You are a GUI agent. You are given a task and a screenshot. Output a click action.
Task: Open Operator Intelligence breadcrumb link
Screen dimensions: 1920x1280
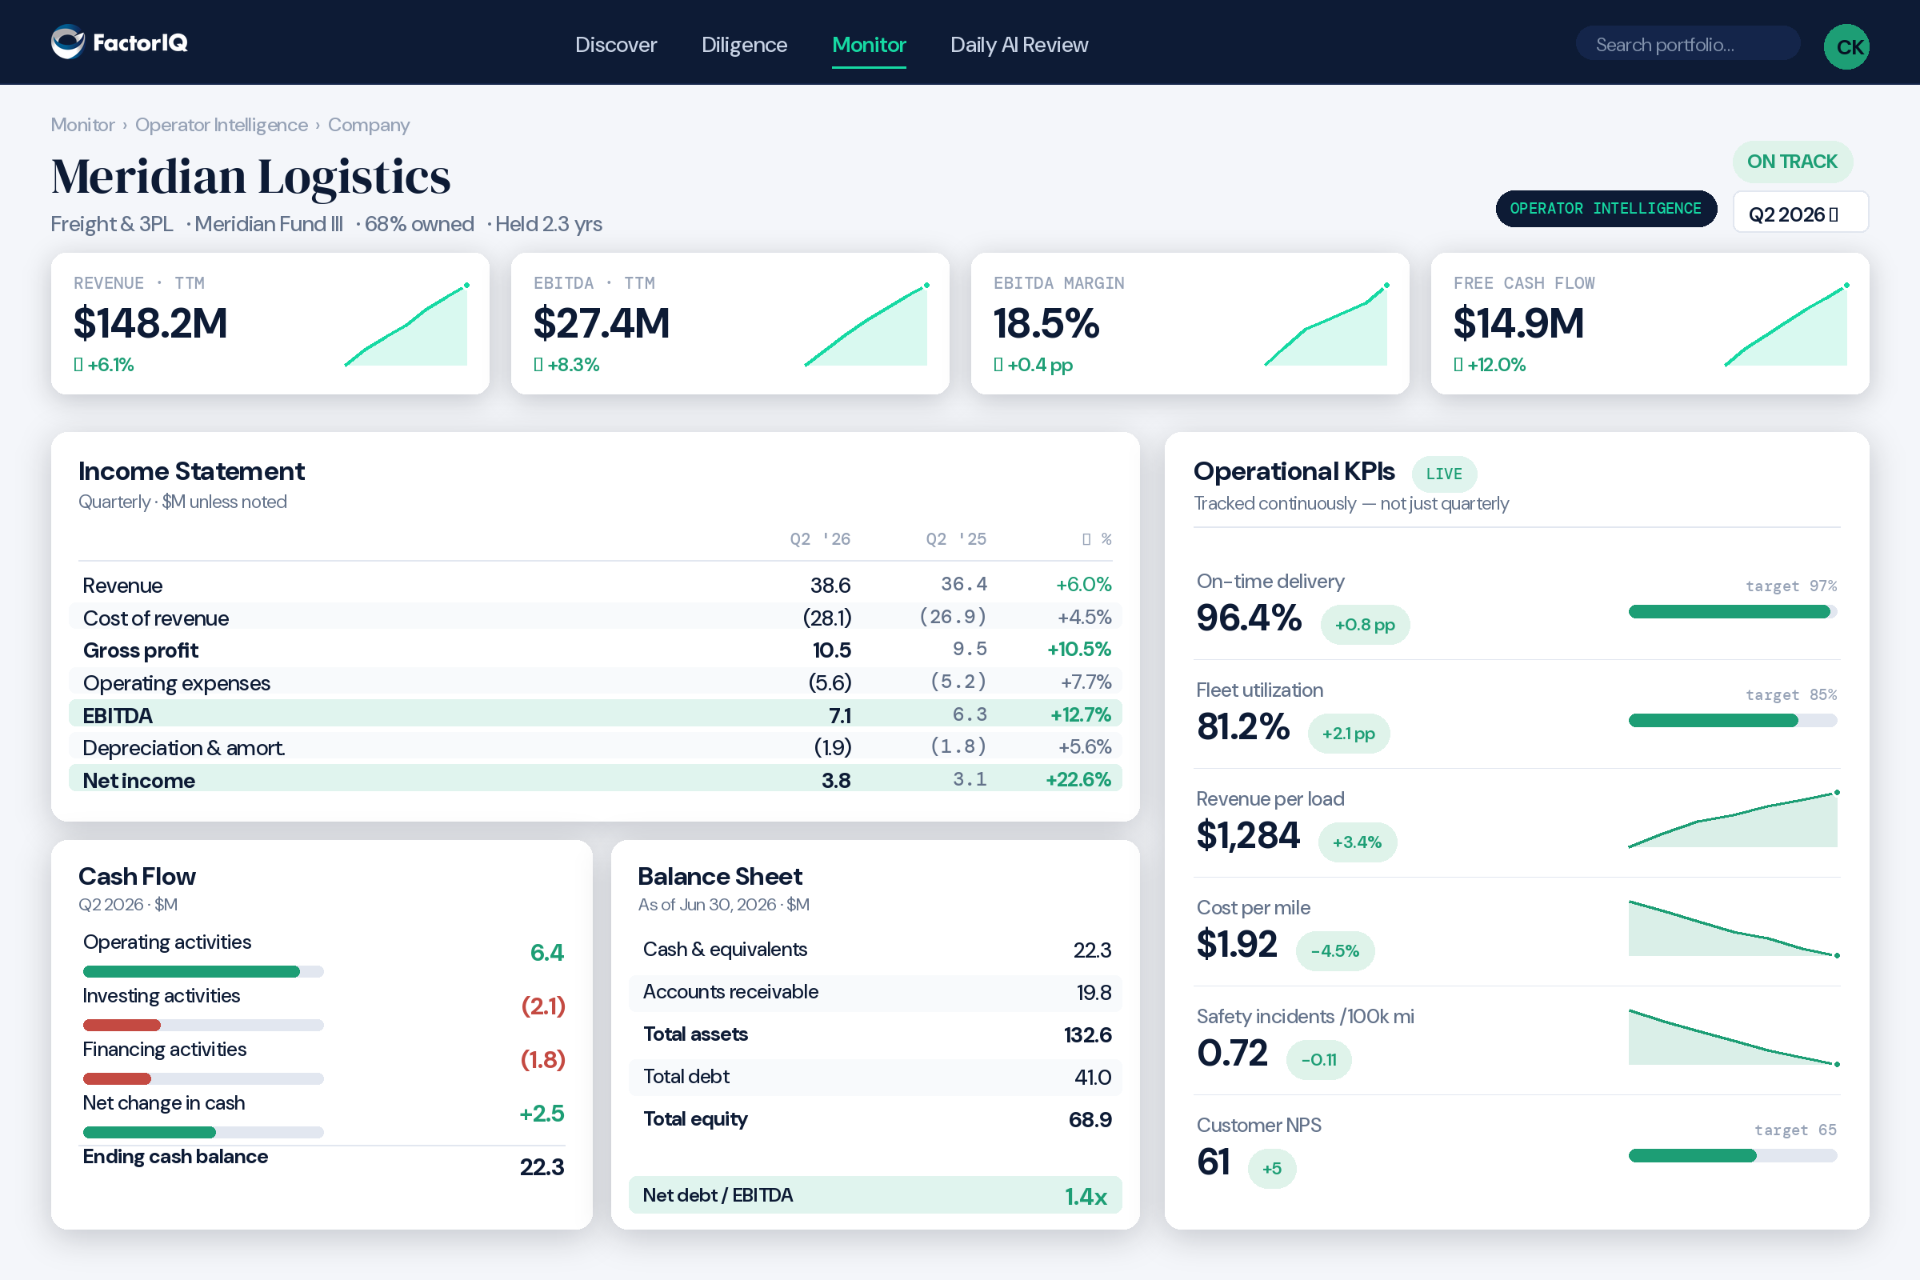(221, 125)
